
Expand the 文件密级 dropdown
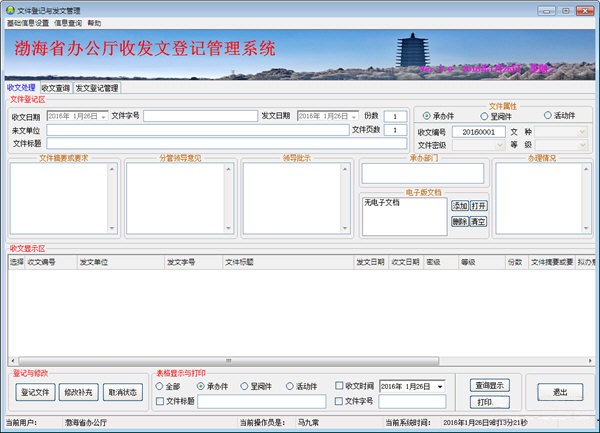499,145
